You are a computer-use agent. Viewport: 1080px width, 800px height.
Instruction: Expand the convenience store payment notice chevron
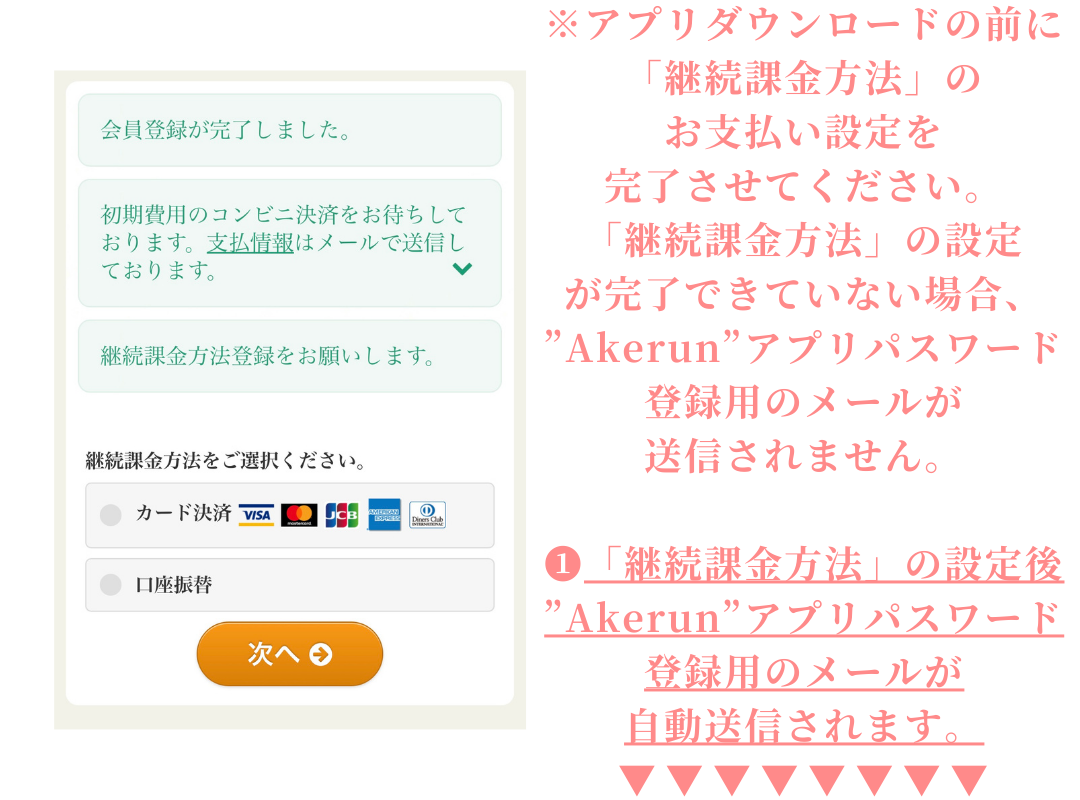coord(462,269)
